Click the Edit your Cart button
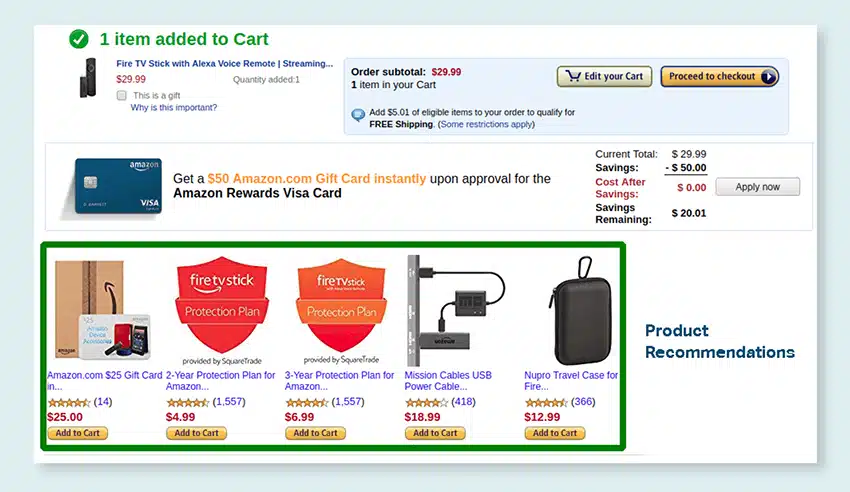 [605, 76]
